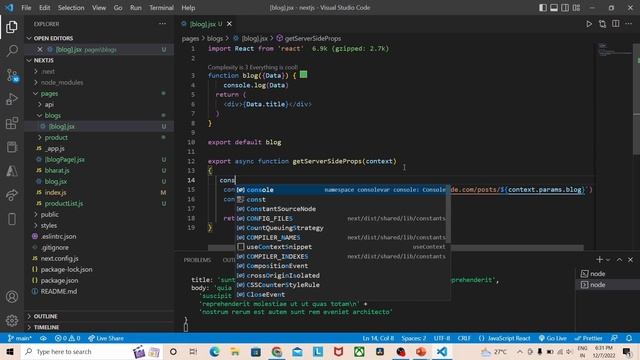Maximize panel with the up chevron

(x=619, y=260)
